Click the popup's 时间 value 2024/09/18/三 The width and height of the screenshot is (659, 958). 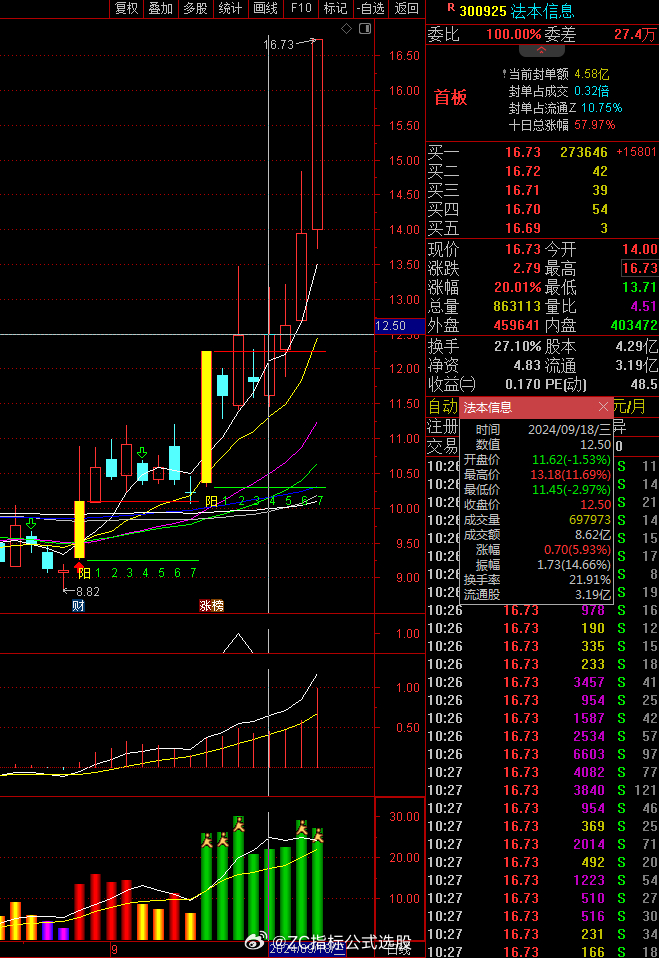click(569, 430)
